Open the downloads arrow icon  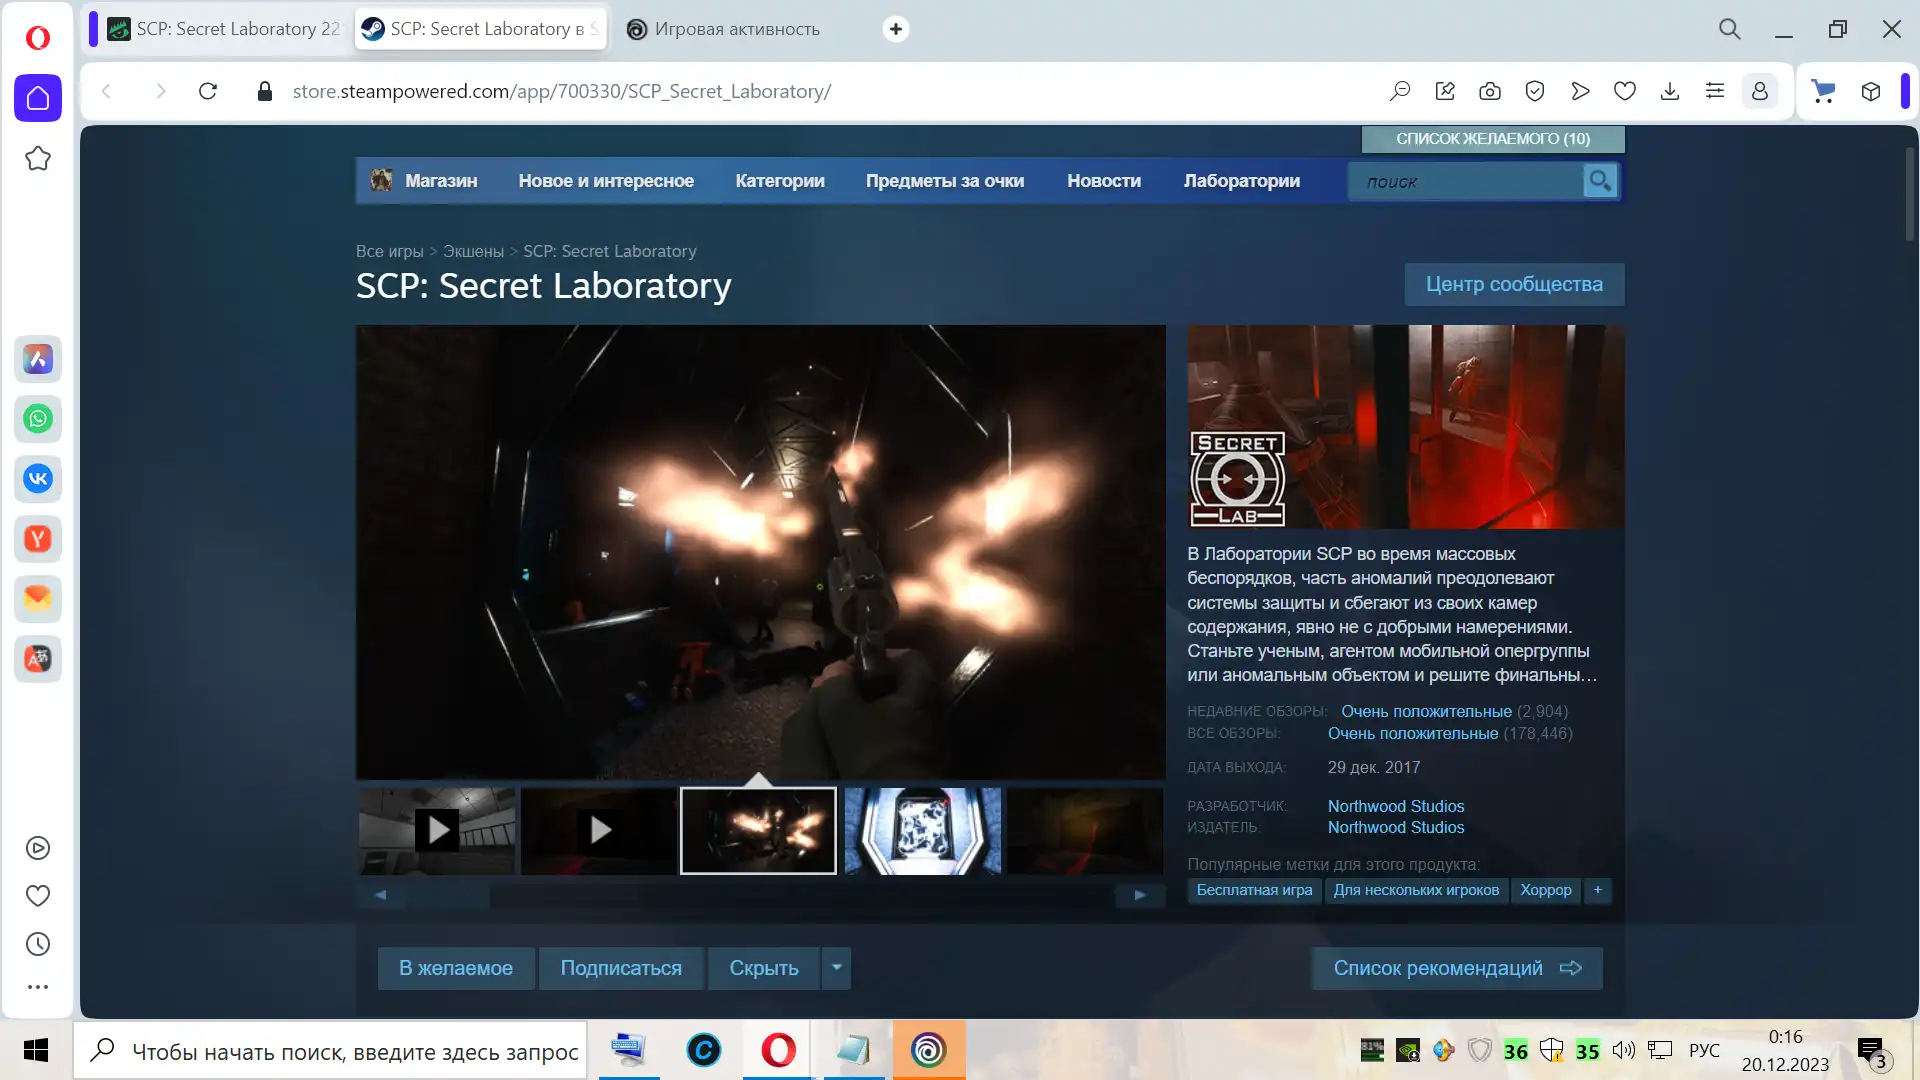pyautogui.click(x=1670, y=91)
